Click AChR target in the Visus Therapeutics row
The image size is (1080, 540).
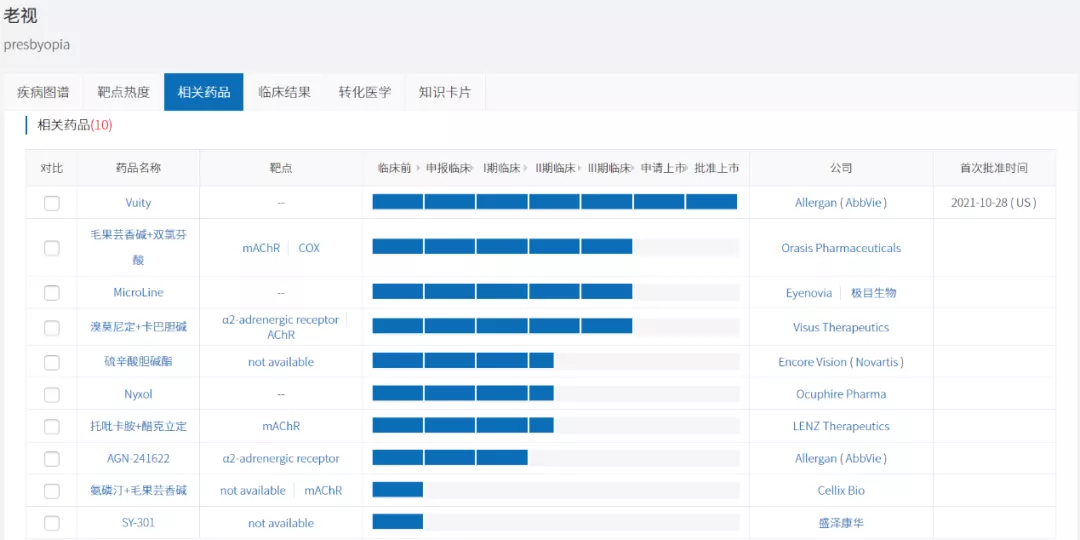[x=281, y=335]
